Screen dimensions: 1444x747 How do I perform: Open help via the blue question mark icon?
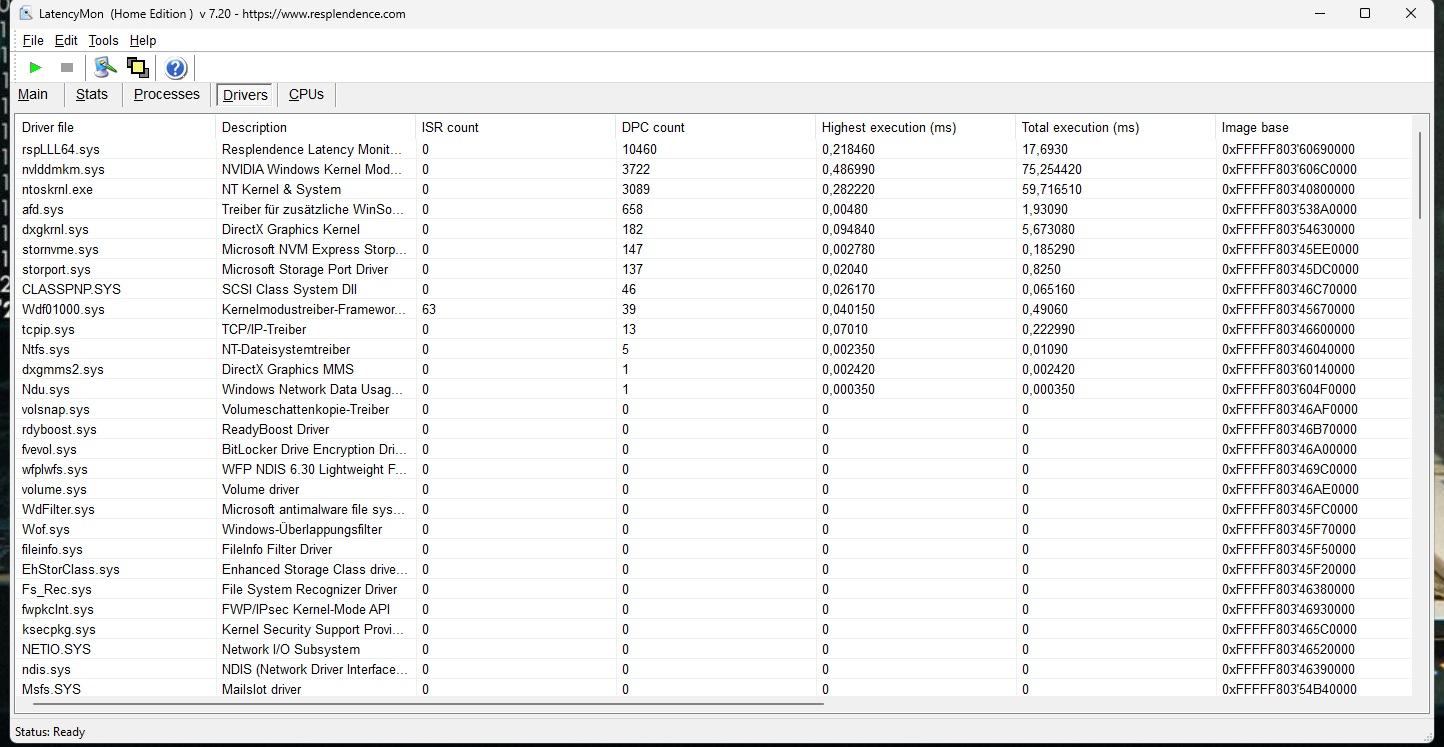coord(176,68)
